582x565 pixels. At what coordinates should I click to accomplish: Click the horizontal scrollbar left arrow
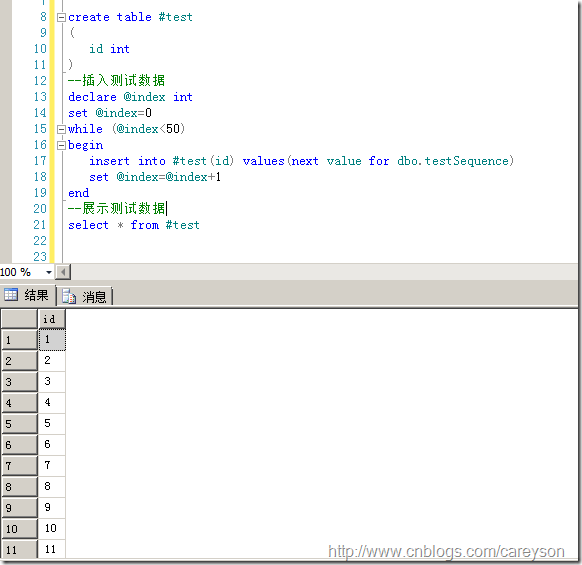(63, 272)
